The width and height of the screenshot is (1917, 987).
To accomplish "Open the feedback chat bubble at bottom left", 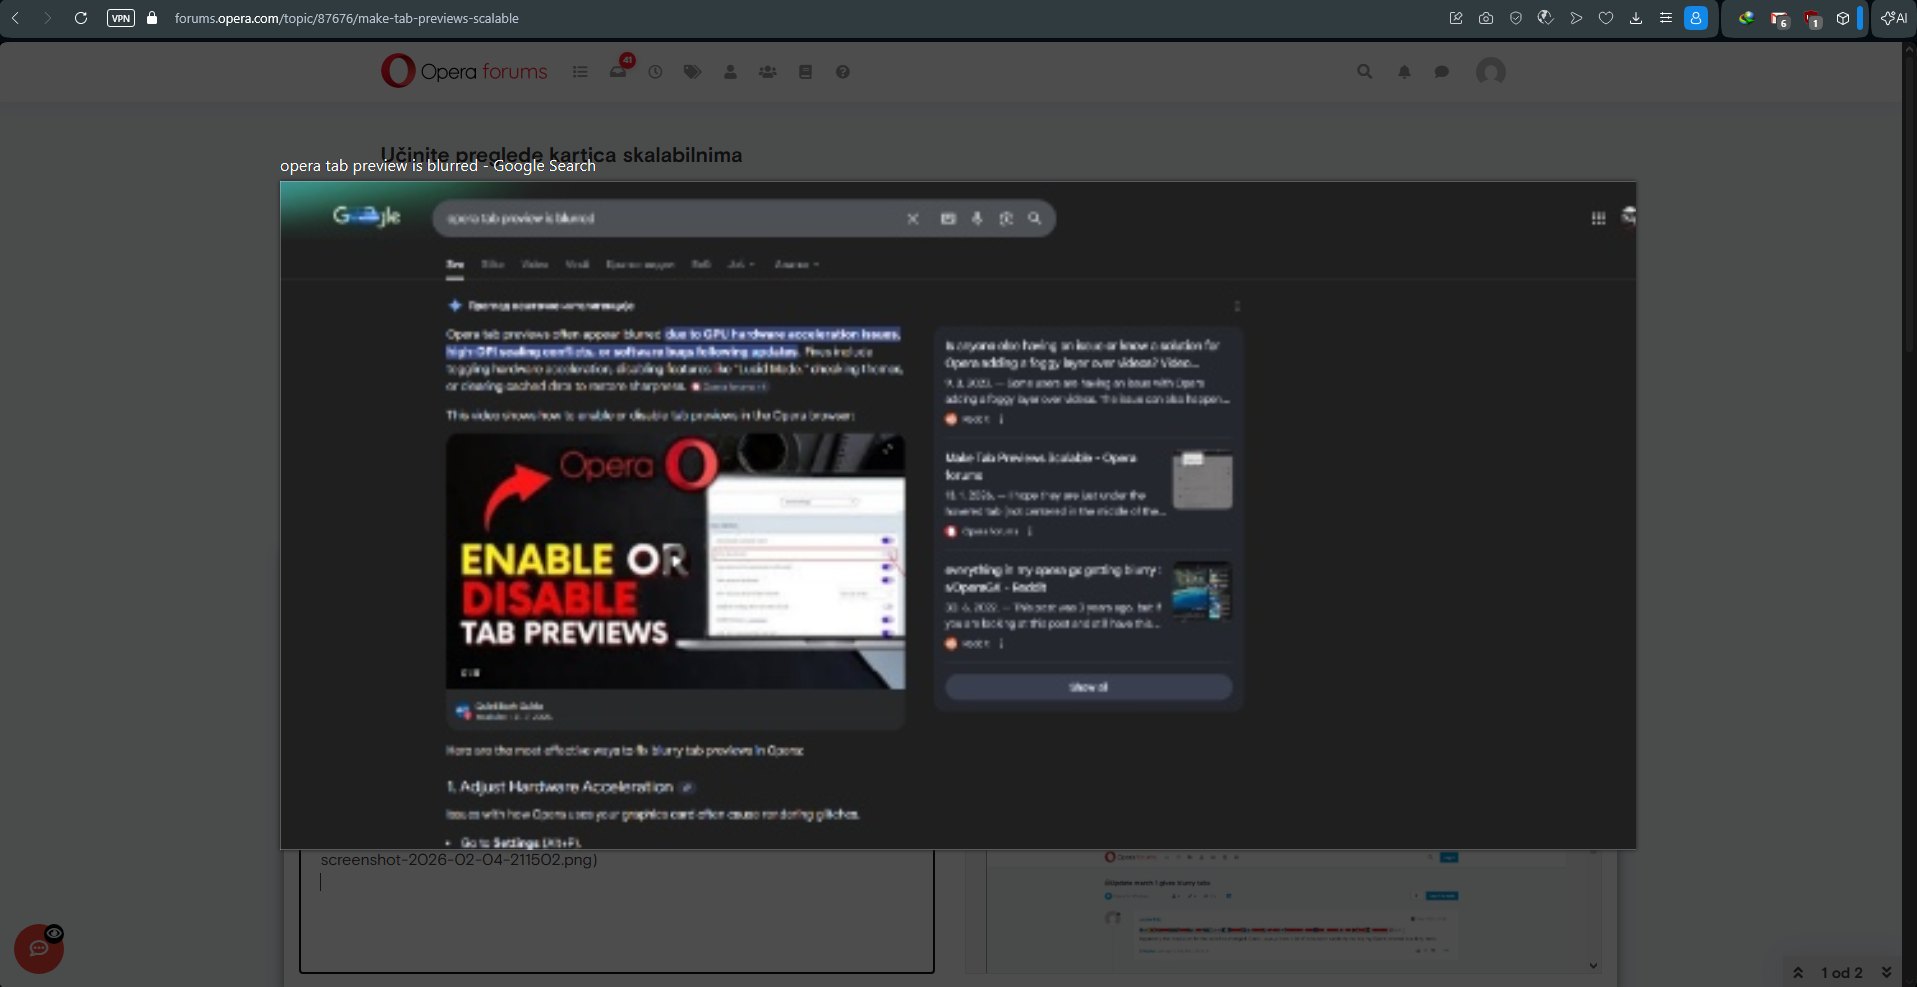I will coord(38,948).
